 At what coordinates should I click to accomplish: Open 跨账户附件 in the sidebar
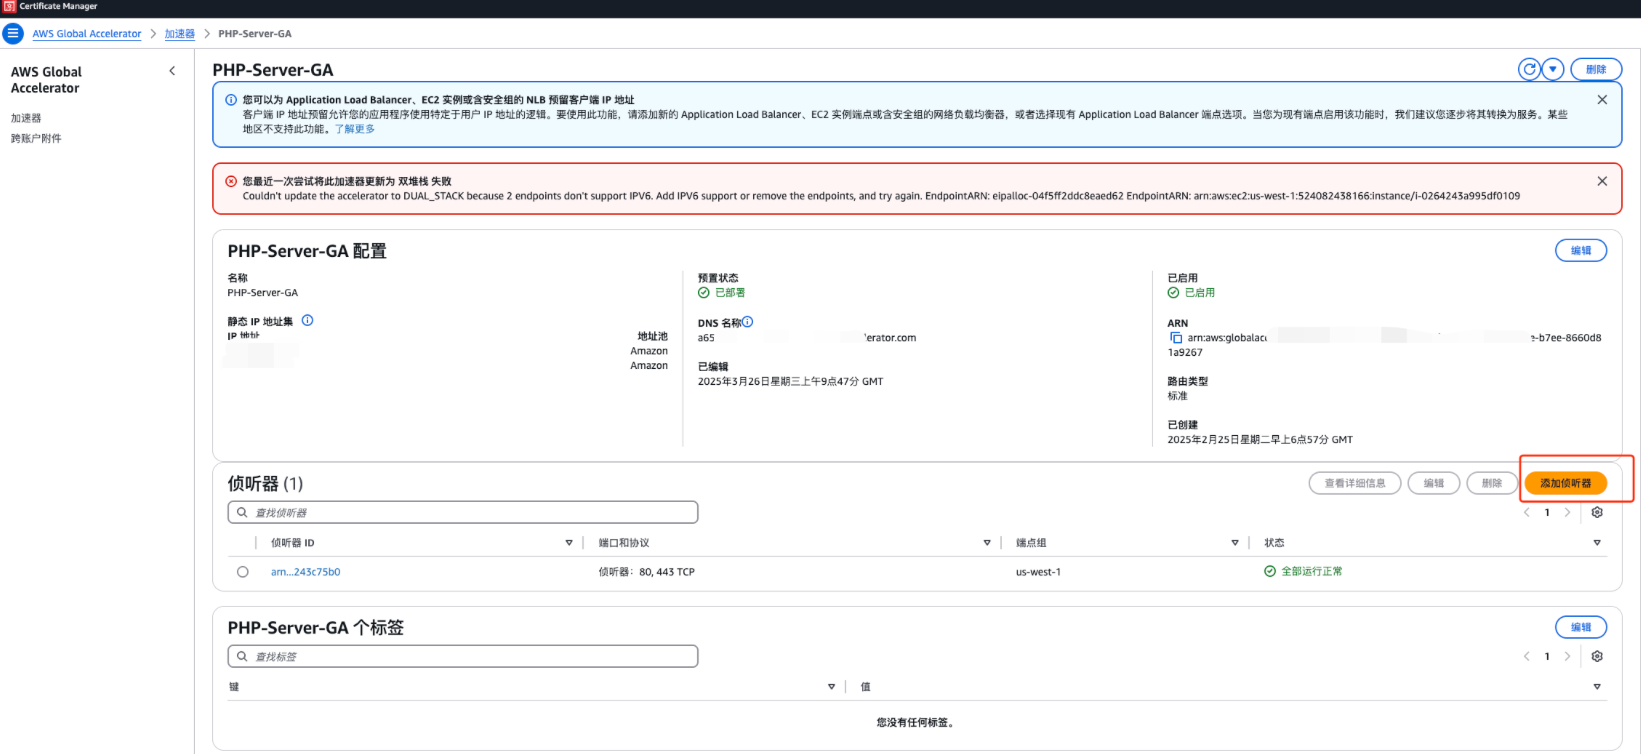click(36, 138)
